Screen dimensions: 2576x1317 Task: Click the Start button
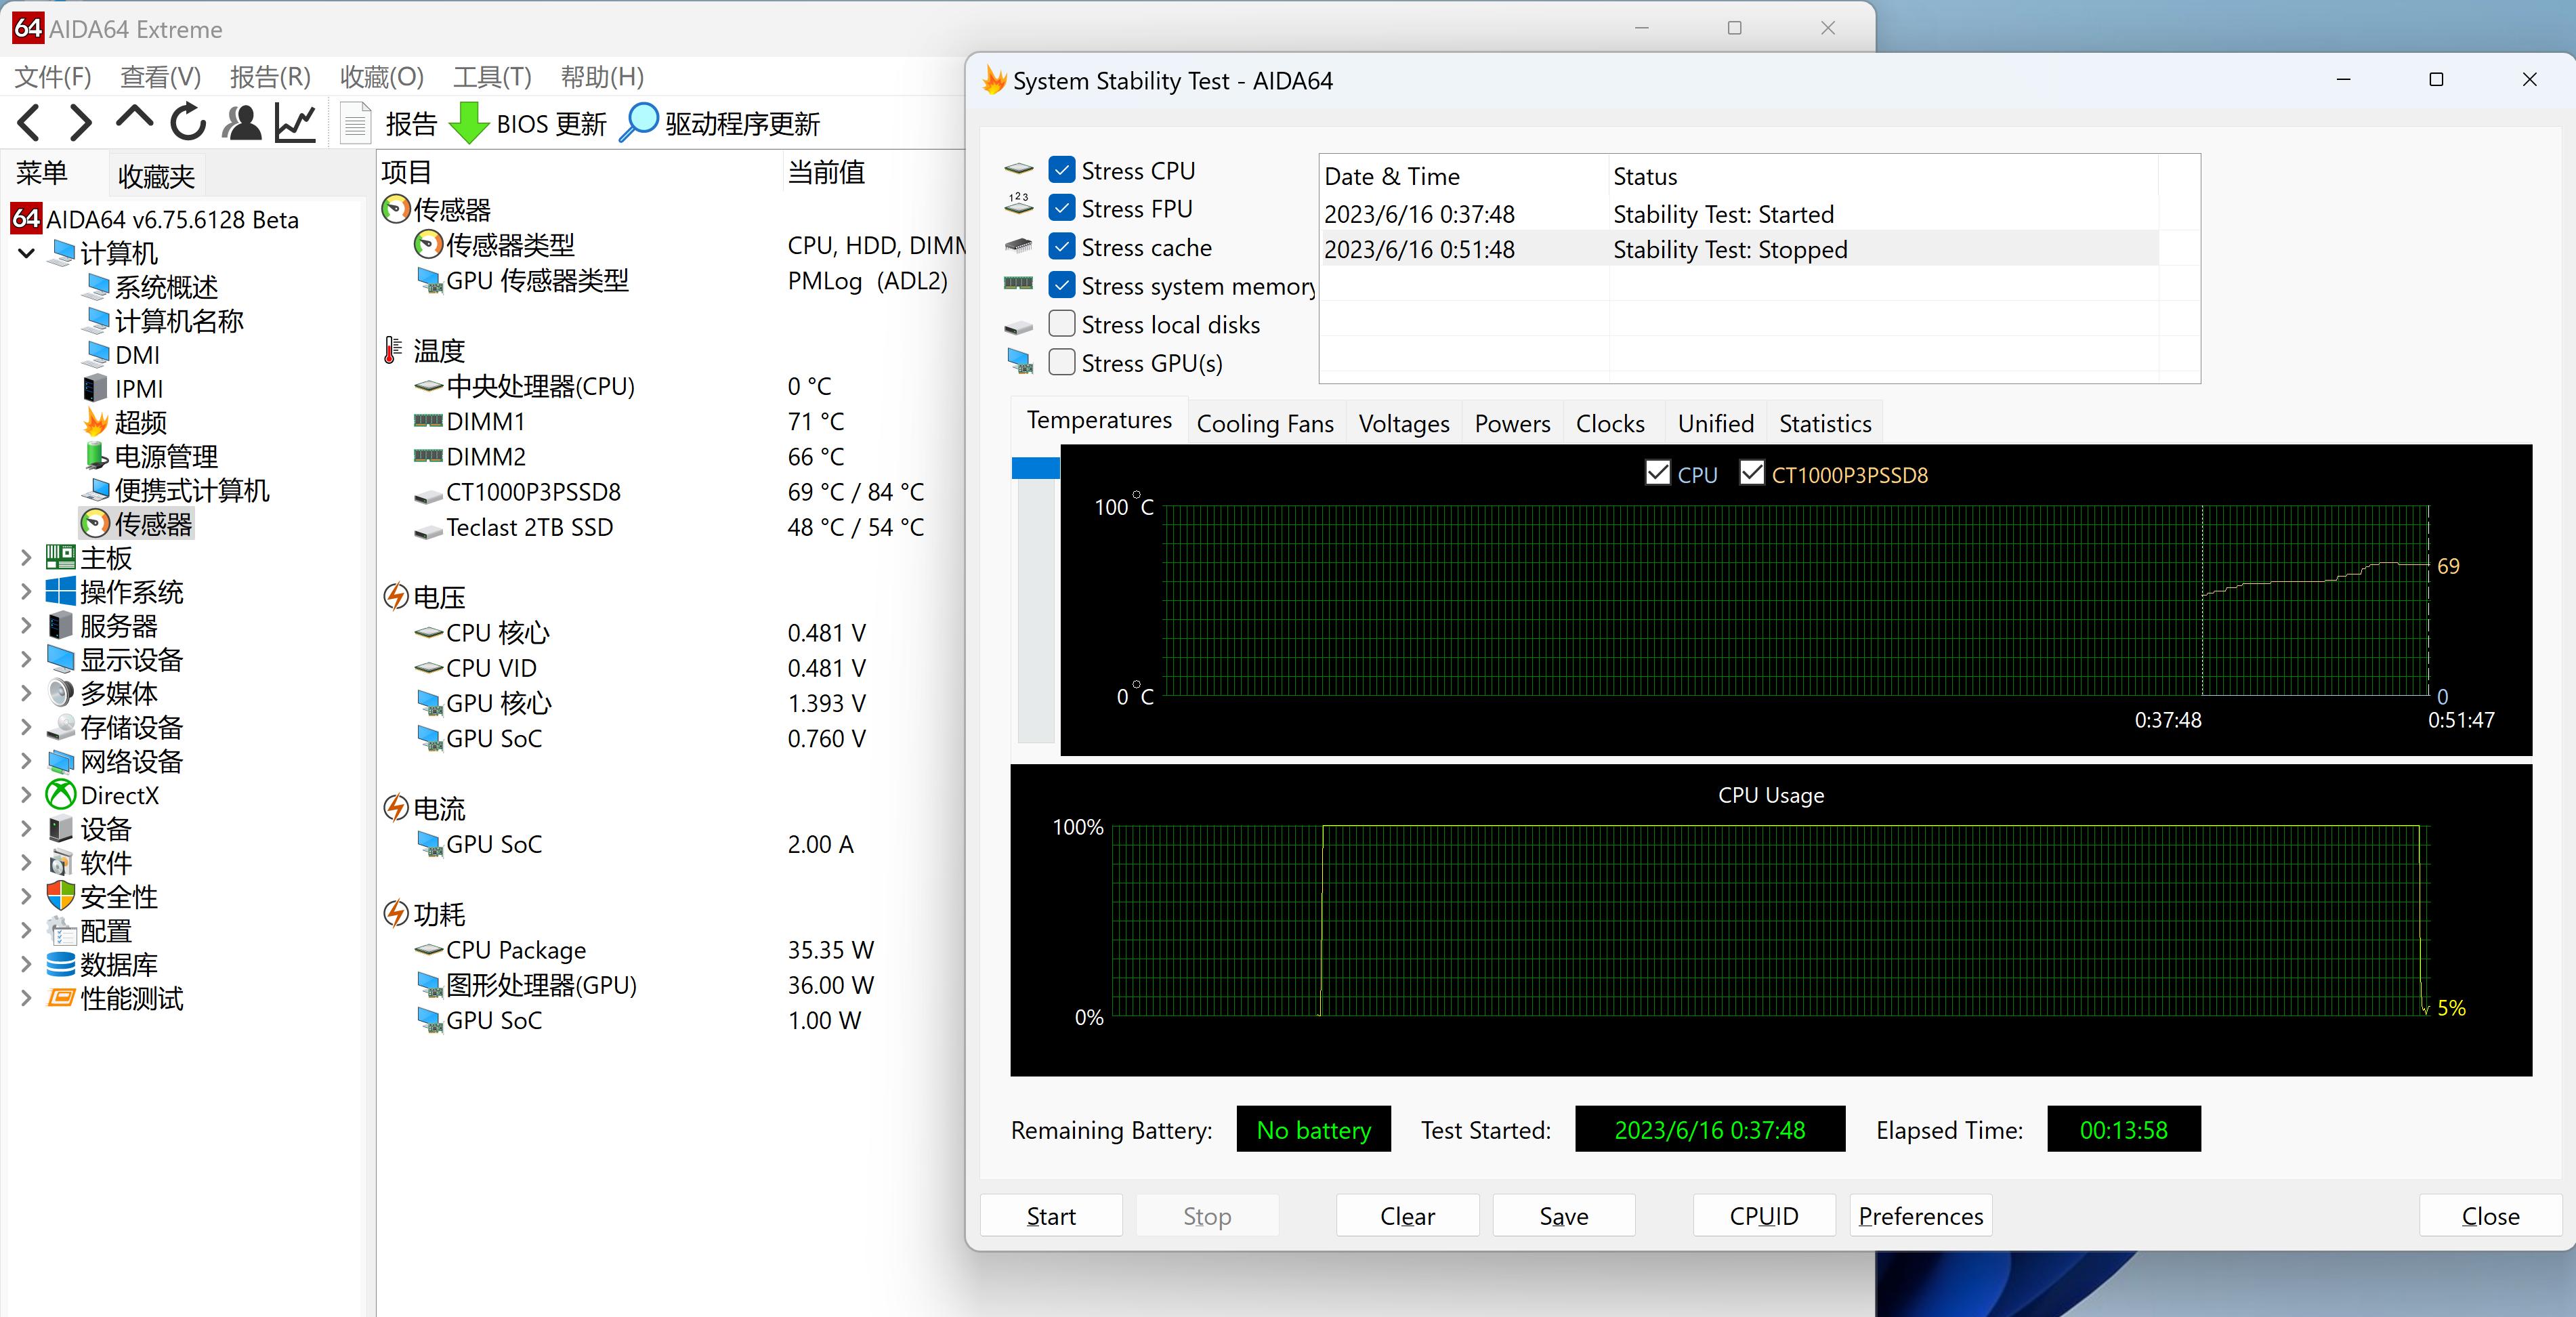click(1051, 1216)
